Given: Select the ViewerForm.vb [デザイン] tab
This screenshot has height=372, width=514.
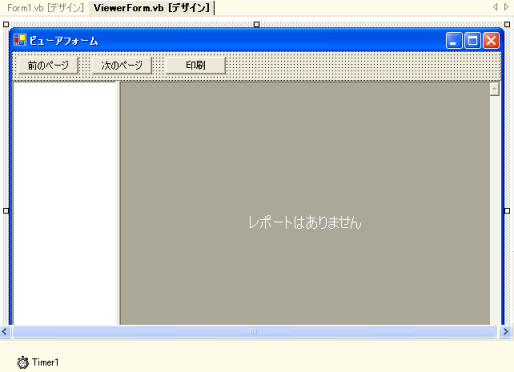Looking at the screenshot, I should click(152, 8).
